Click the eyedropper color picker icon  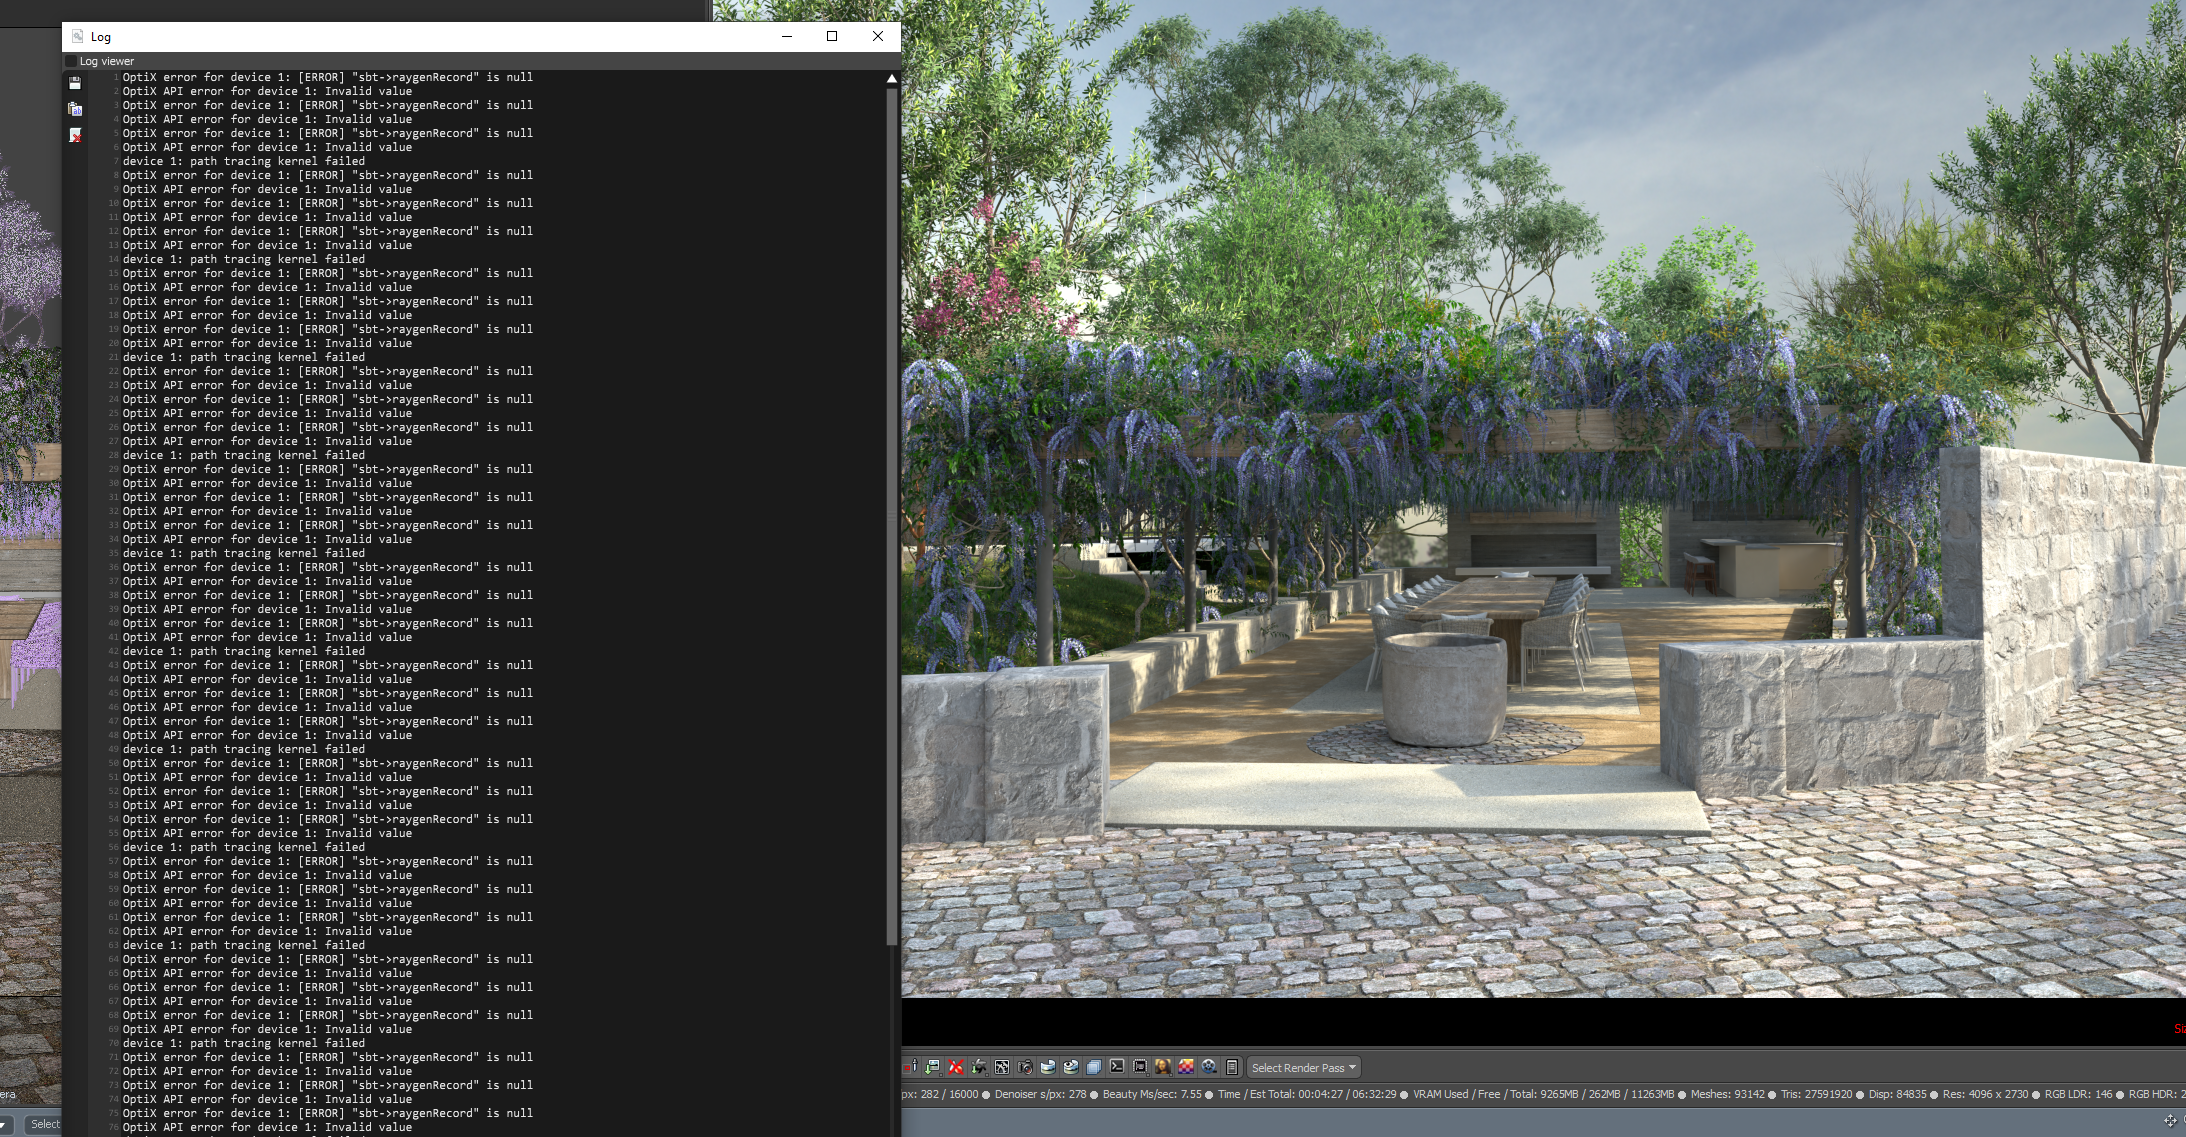[x=914, y=1066]
